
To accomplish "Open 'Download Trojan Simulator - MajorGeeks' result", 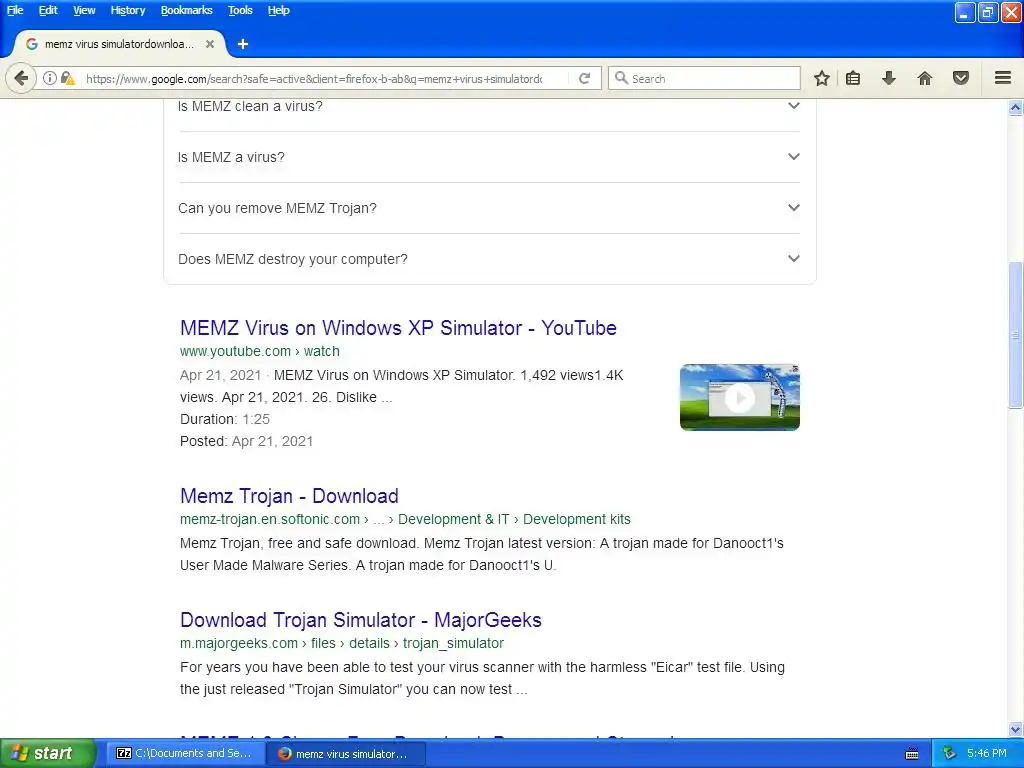I will (x=361, y=620).
